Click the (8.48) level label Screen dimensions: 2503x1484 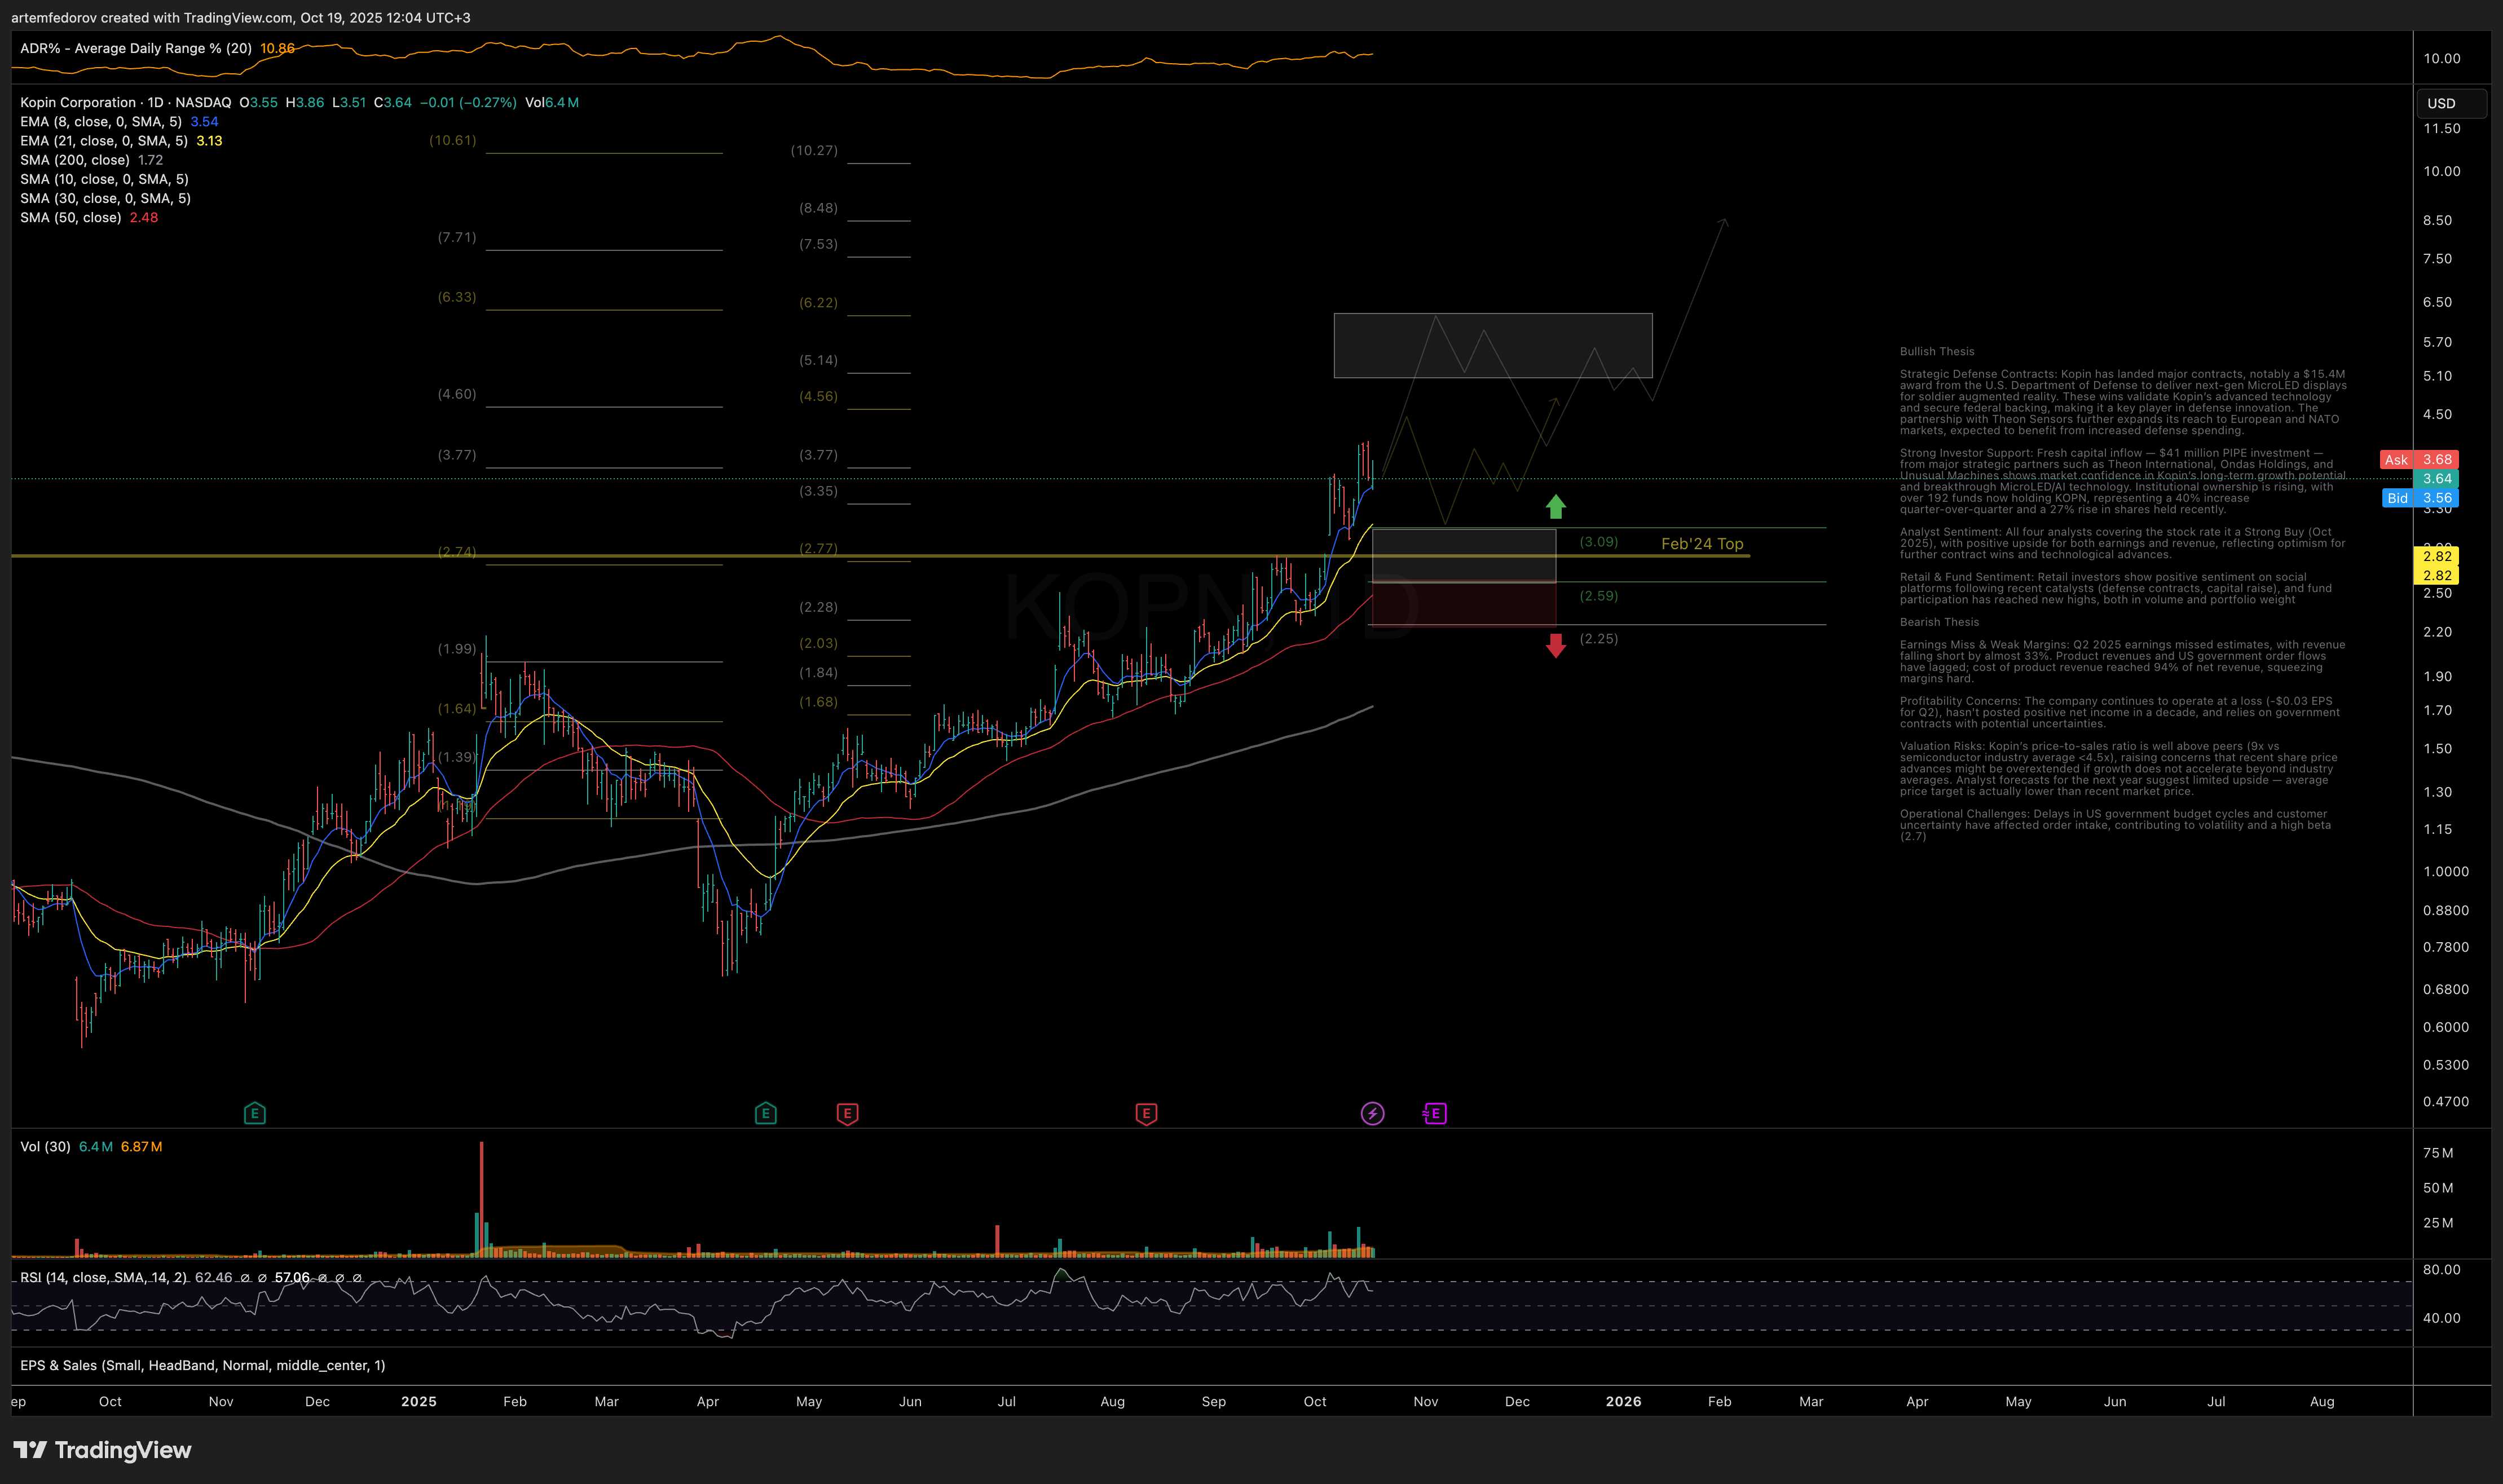click(x=818, y=208)
